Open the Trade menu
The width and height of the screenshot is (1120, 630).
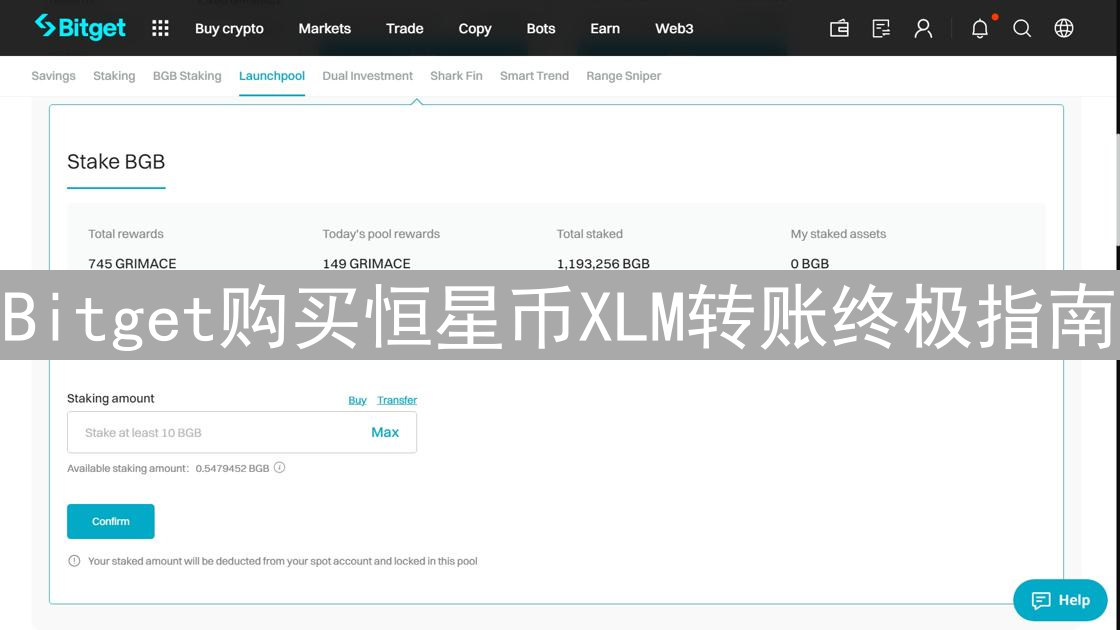tap(404, 29)
